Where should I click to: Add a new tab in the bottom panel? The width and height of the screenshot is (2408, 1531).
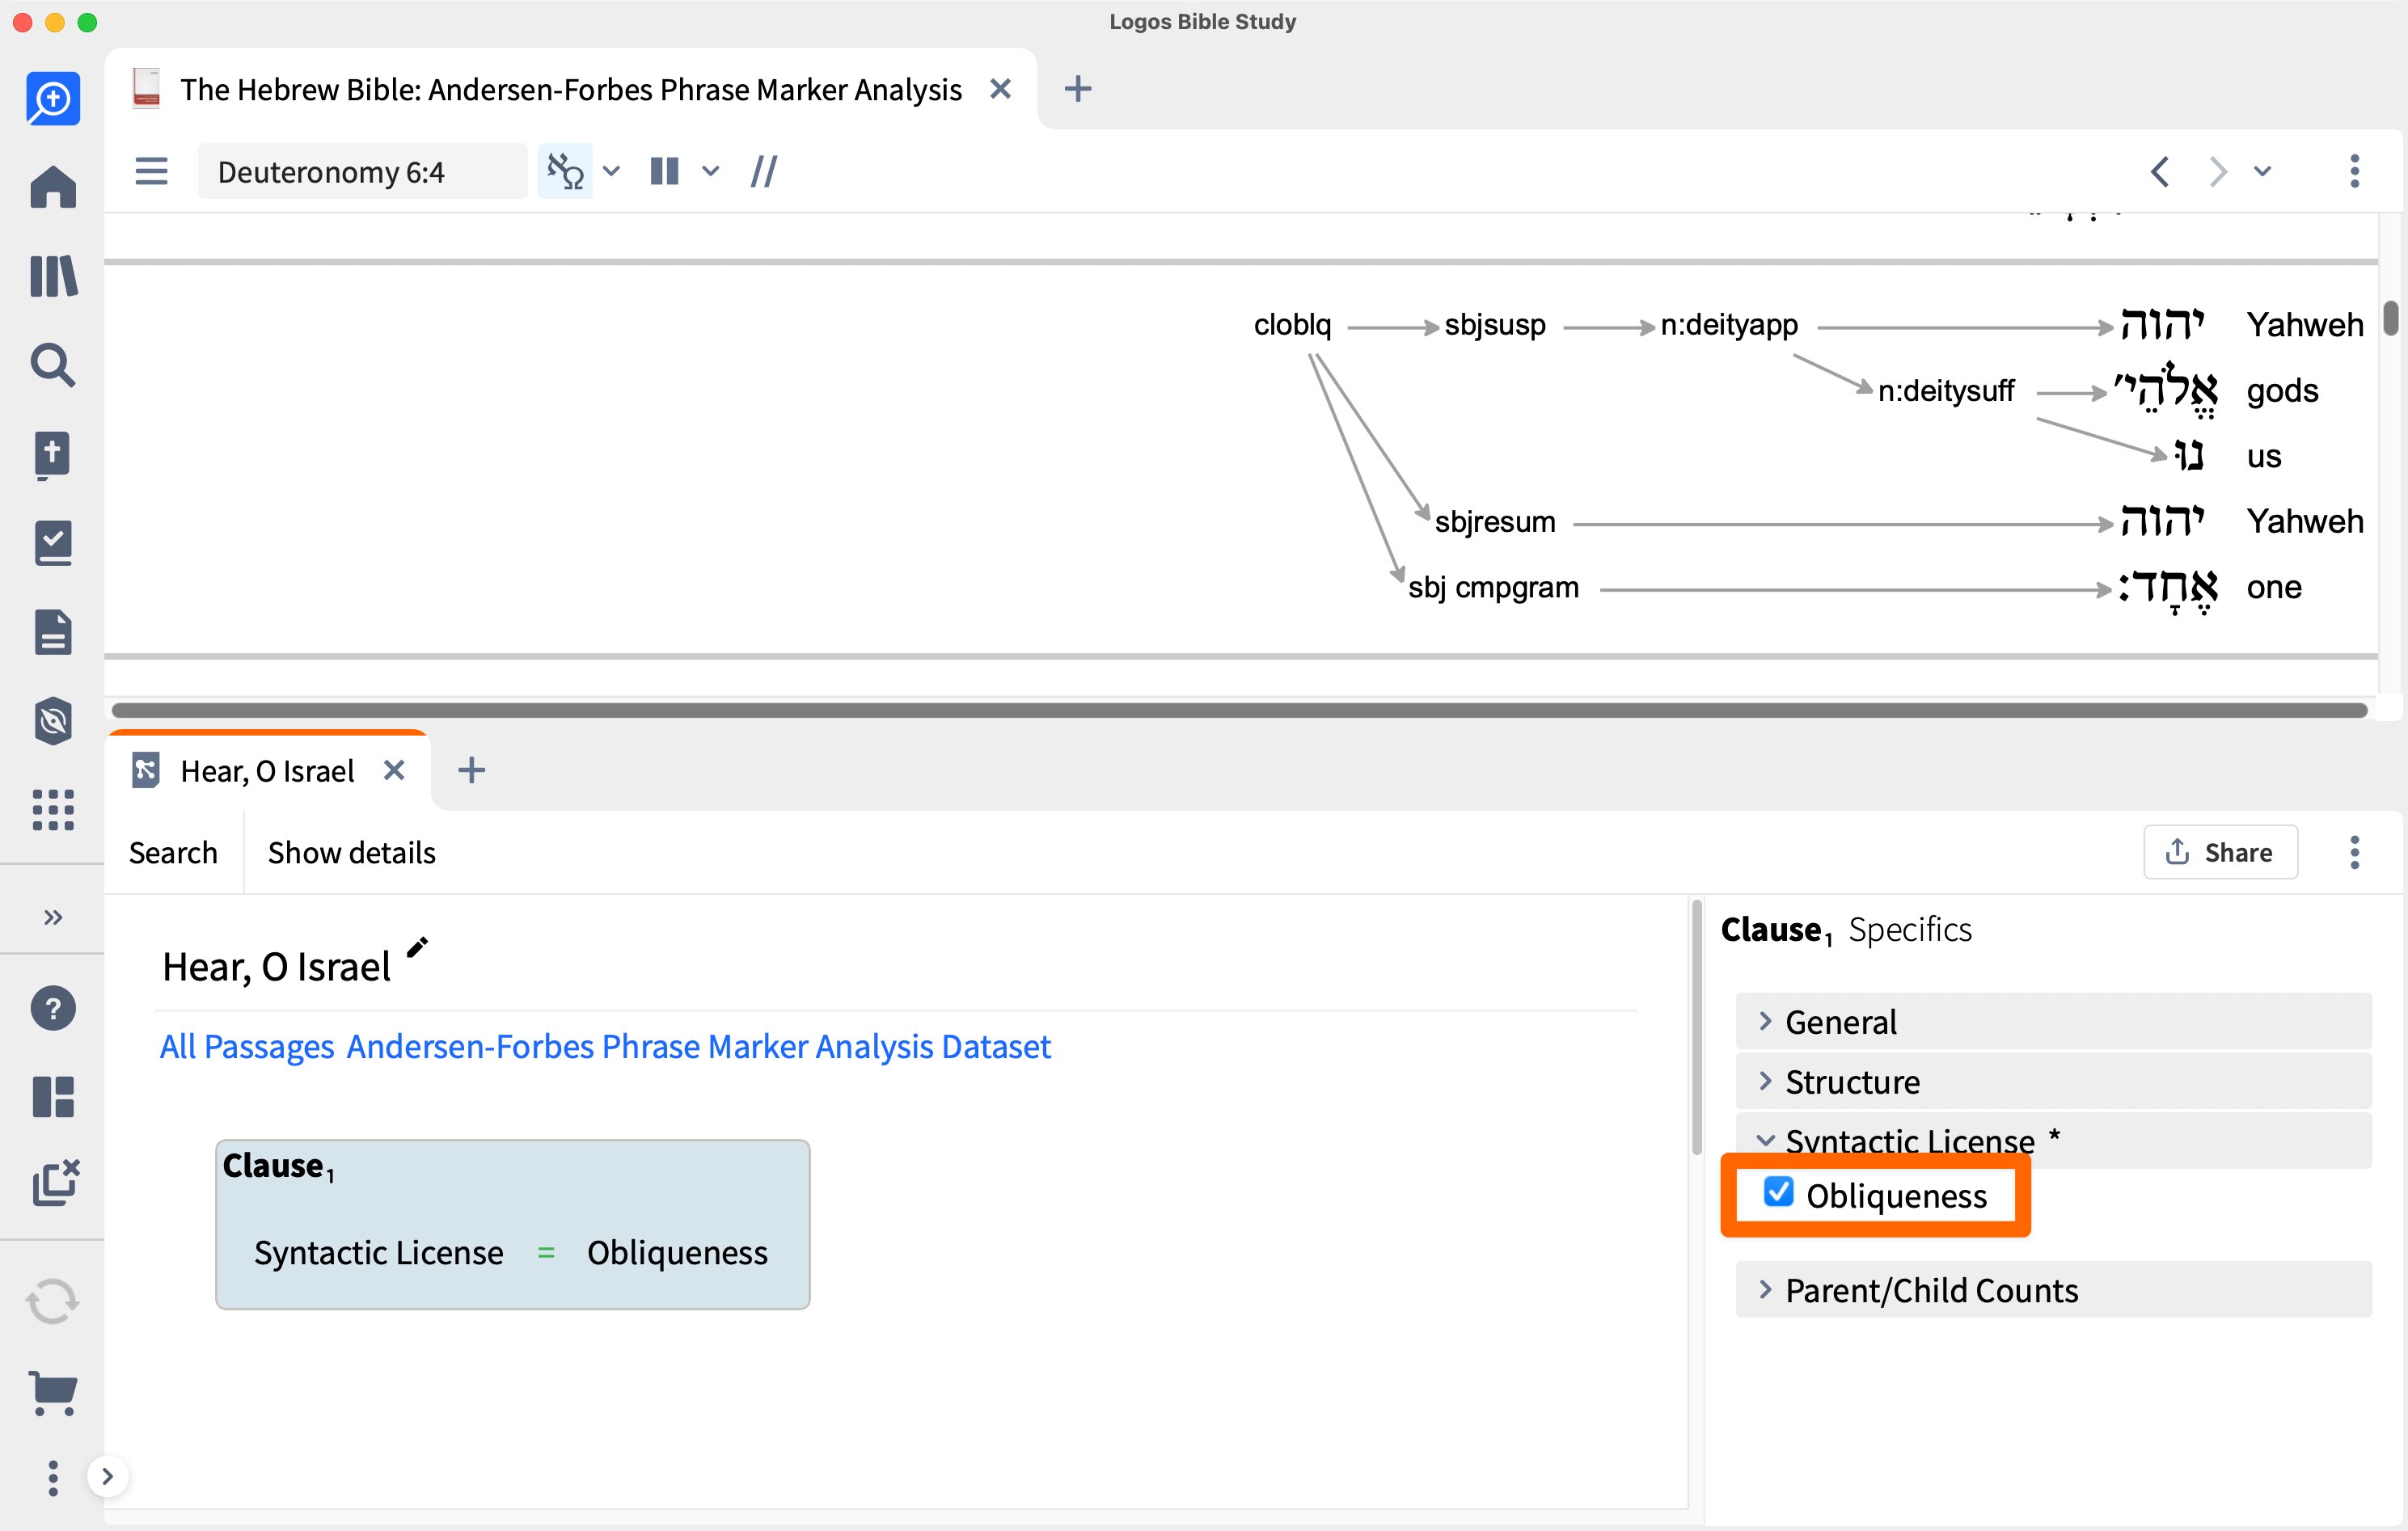(471, 770)
